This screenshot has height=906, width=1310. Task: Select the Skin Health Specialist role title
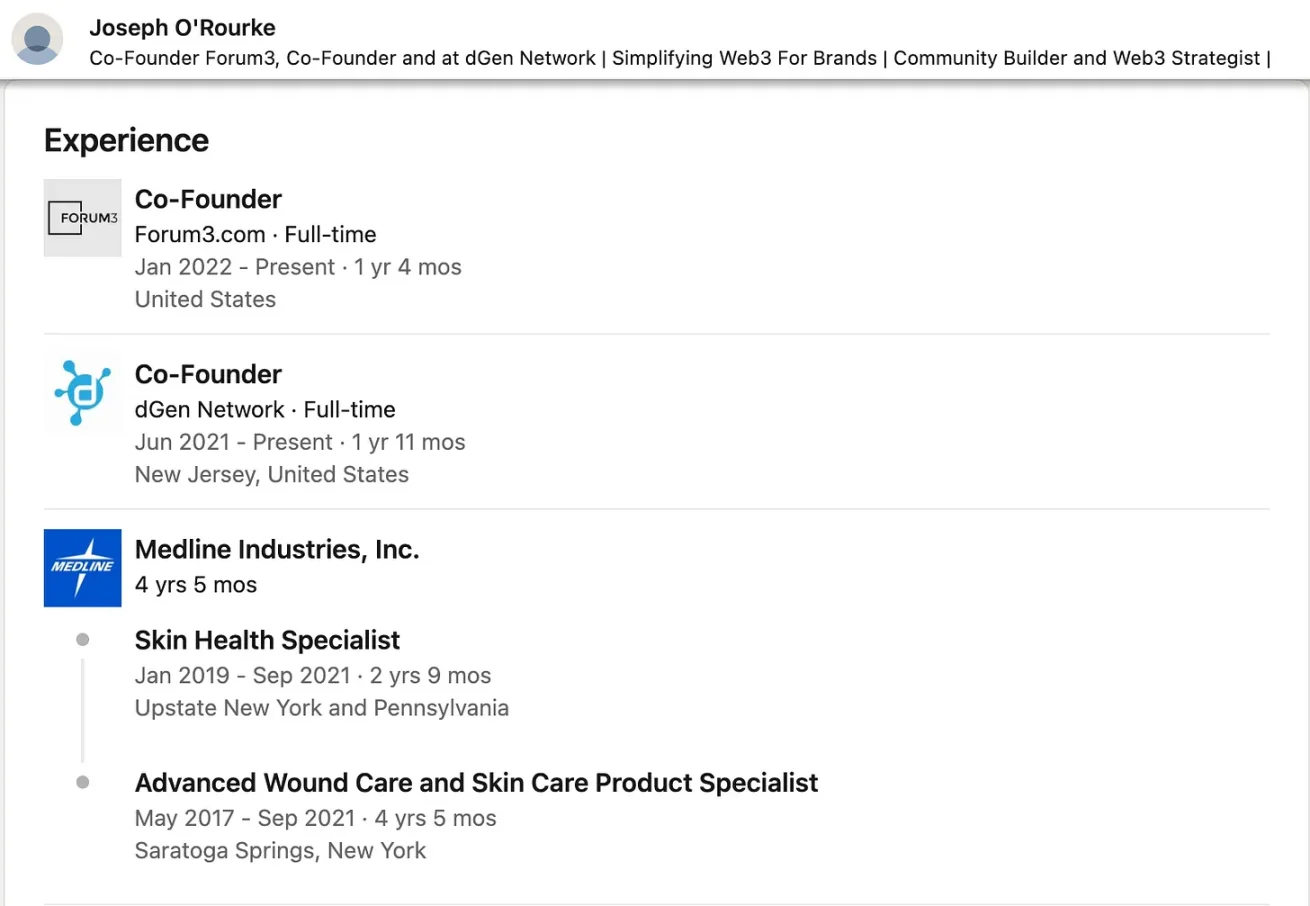(x=267, y=640)
